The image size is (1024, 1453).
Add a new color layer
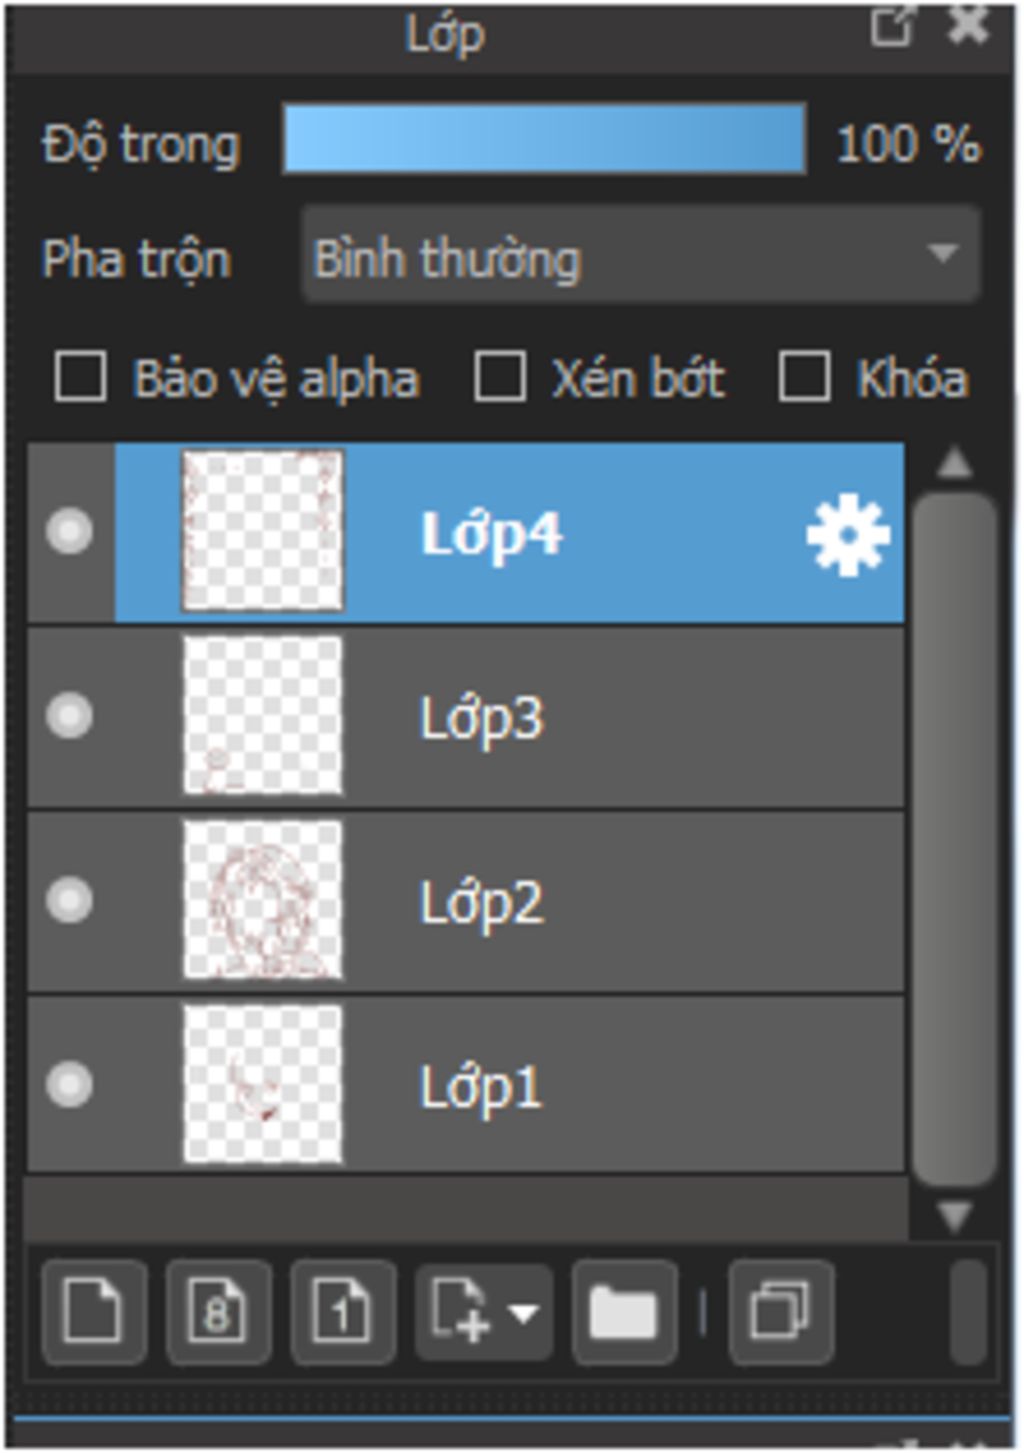[94, 1312]
